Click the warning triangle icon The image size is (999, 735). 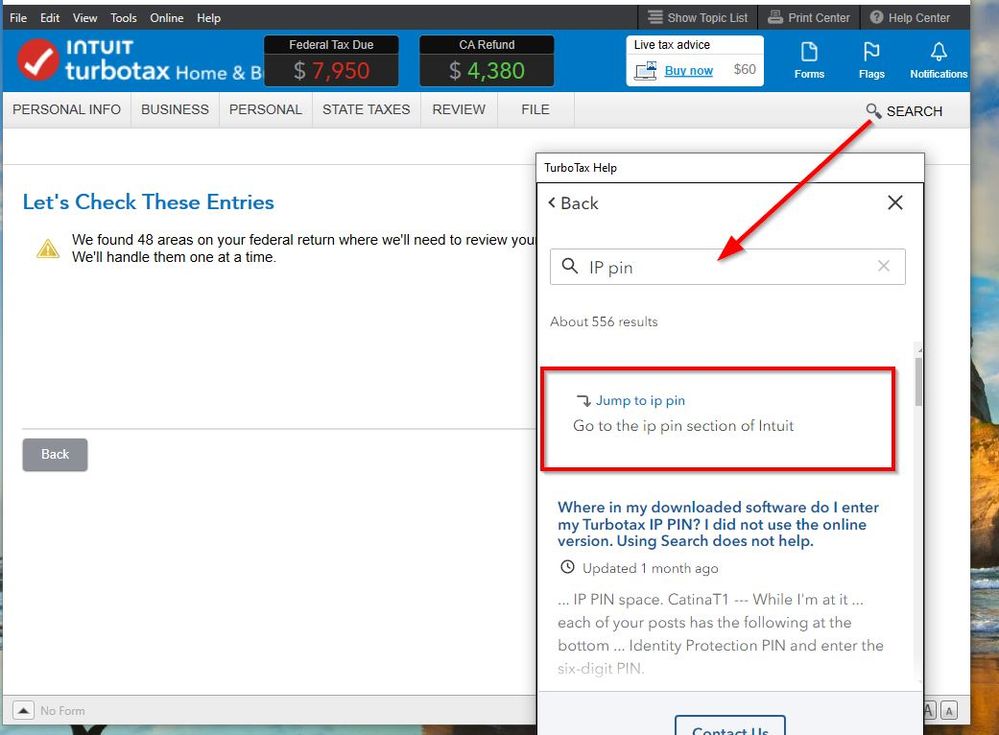[48, 248]
